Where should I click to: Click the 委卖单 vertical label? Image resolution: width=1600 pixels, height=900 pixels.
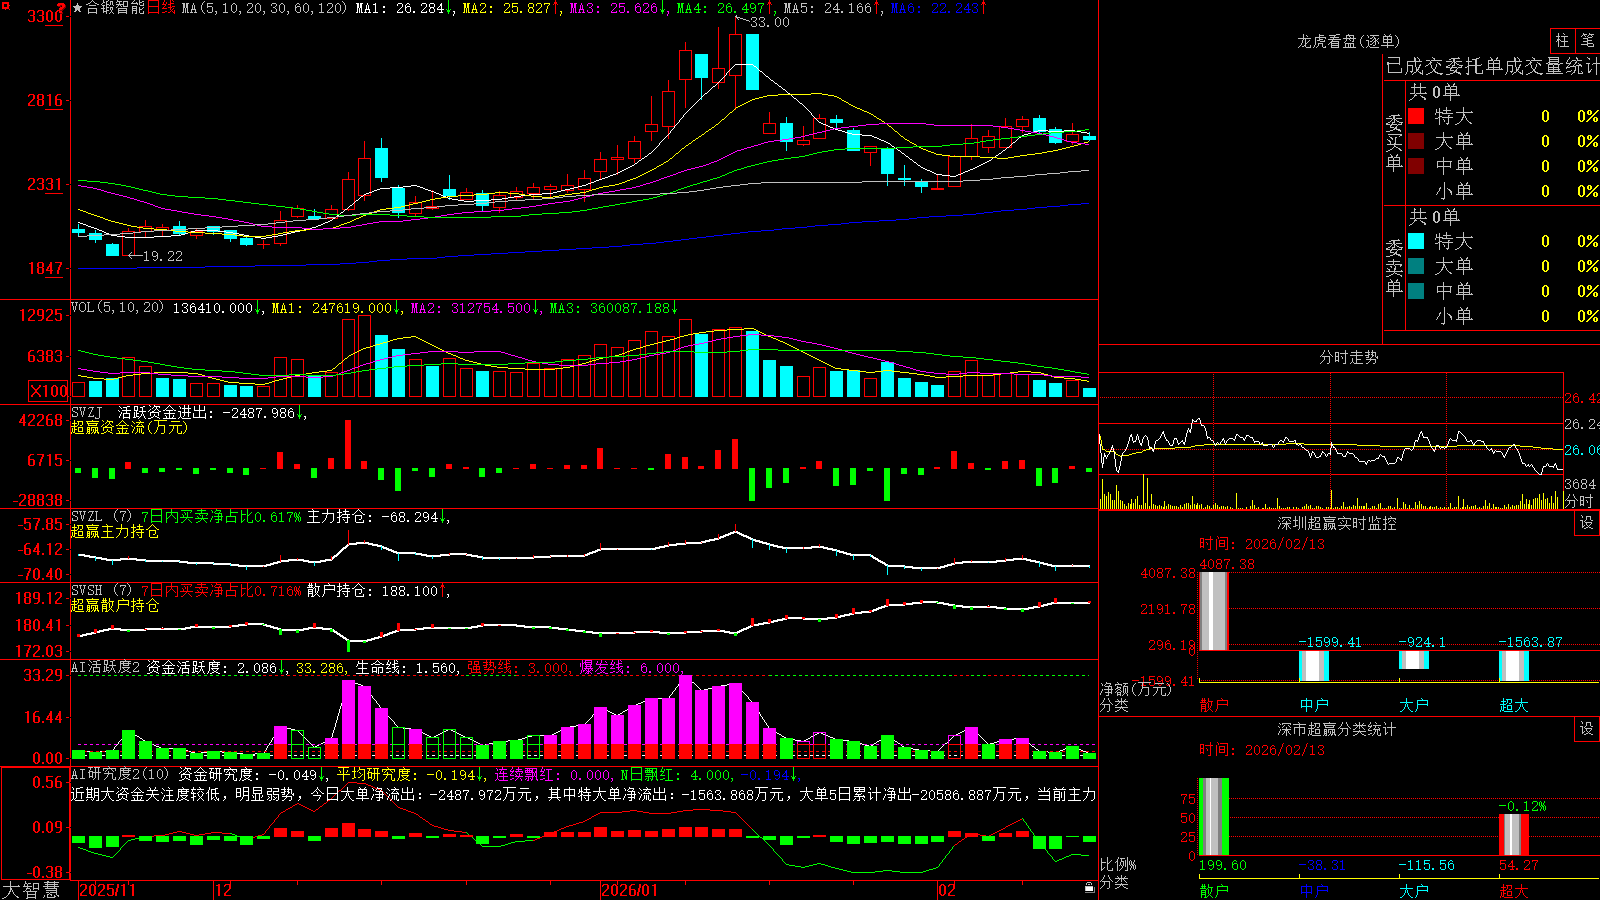pos(1394,267)
